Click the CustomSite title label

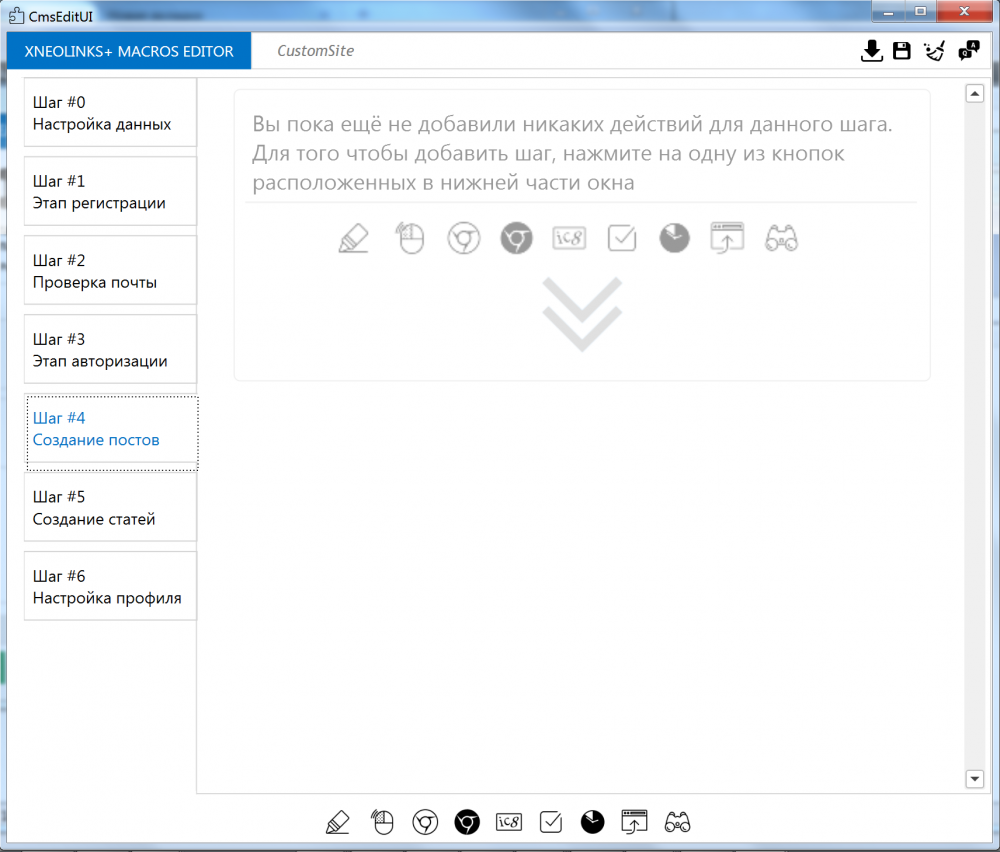click(x=316, y=51)
